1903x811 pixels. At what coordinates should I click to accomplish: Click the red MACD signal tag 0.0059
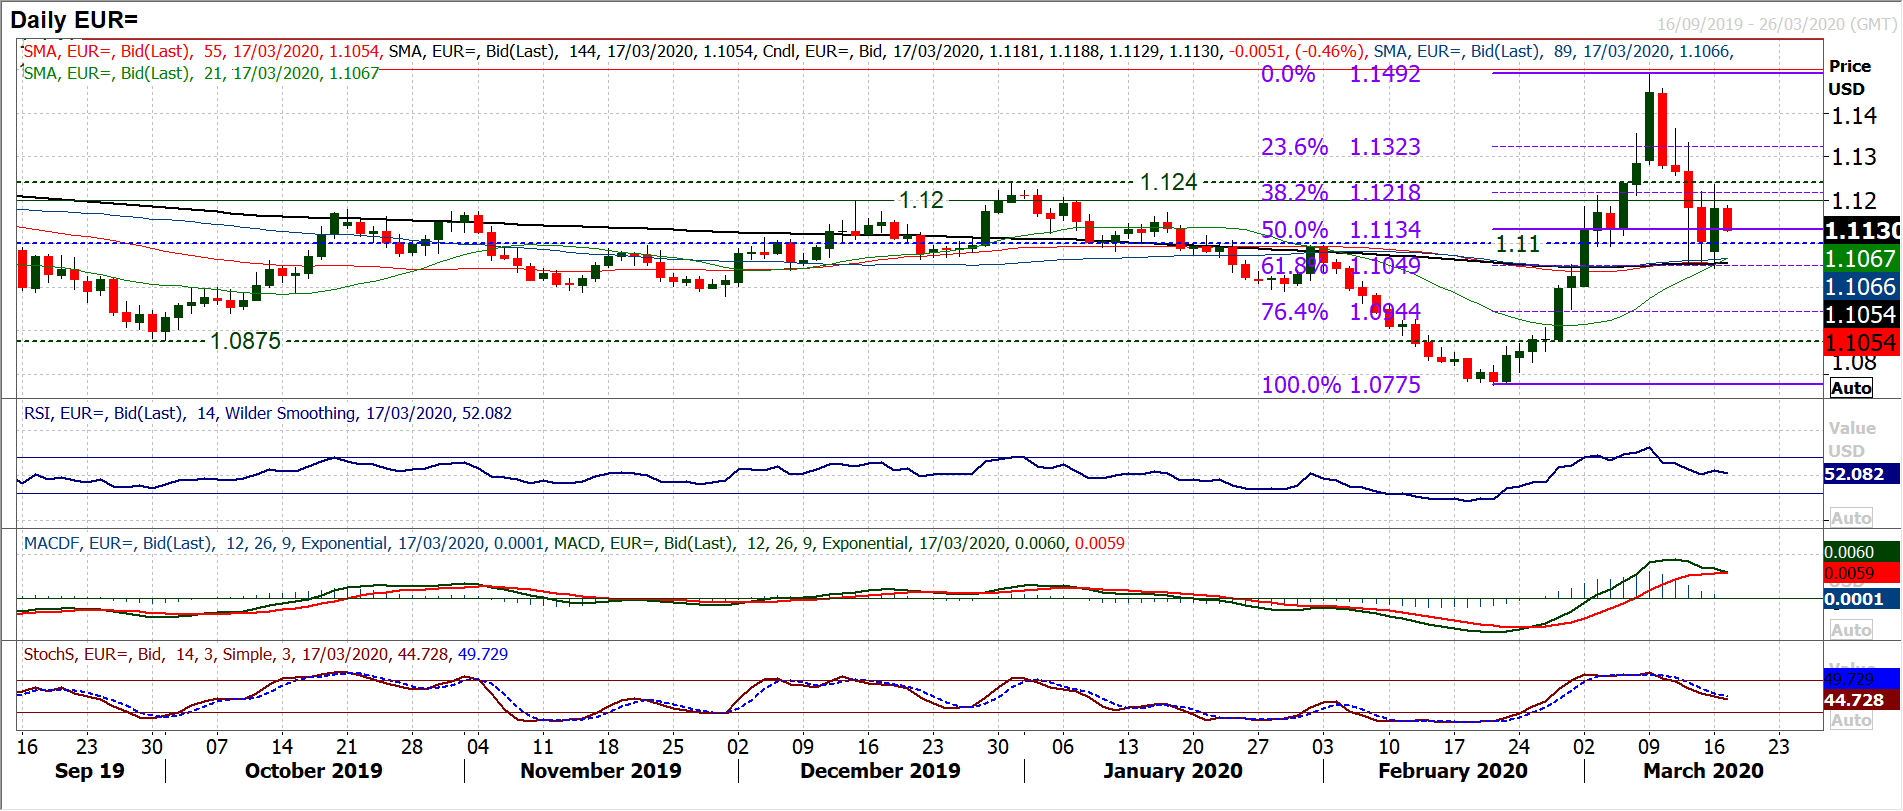coord(1860,574)
